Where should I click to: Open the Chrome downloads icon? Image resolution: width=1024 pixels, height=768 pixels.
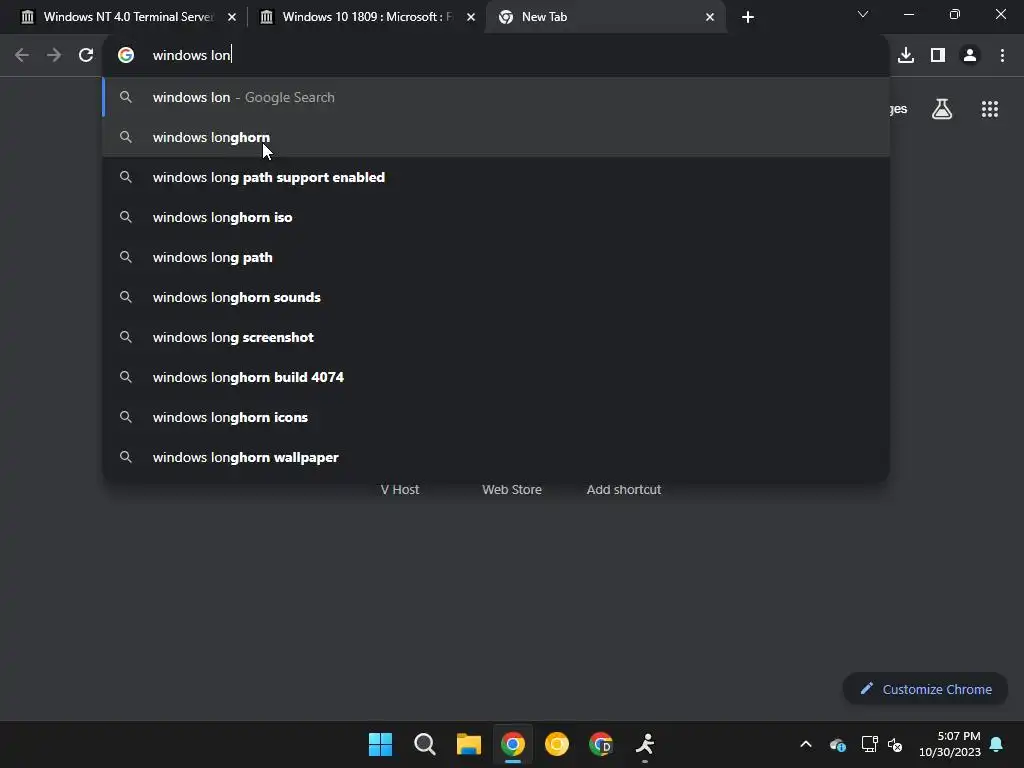[x=906, y=56]
